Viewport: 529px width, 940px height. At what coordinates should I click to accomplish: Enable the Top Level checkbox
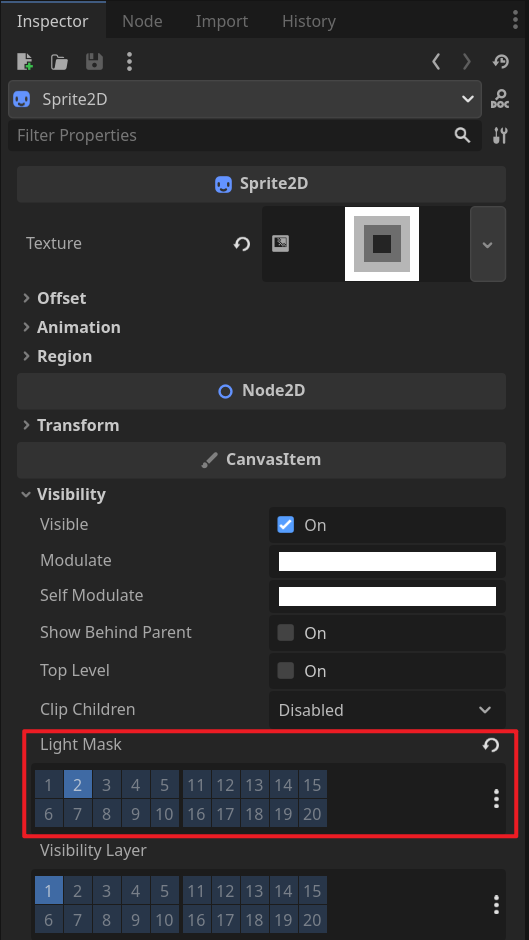[x=285, y=670]
